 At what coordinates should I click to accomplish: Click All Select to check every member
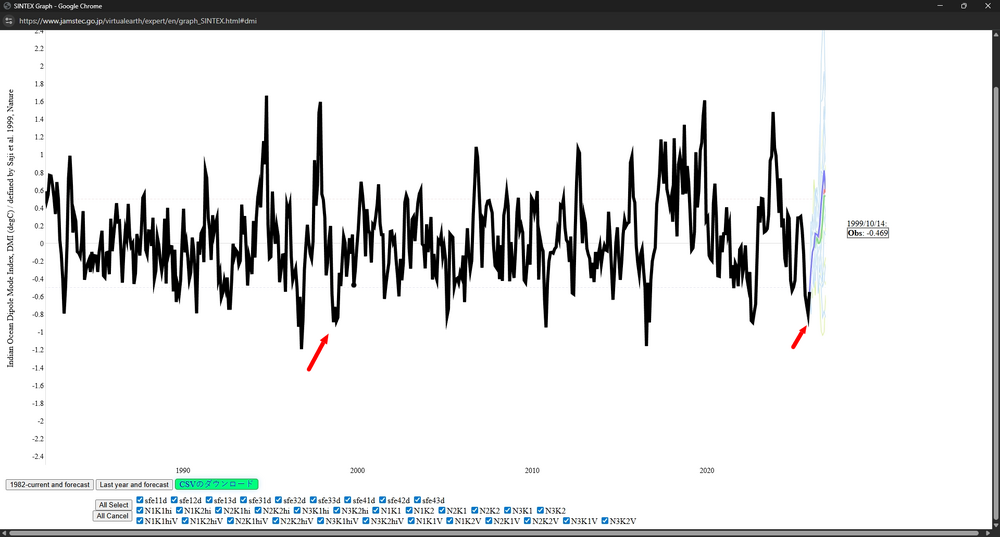113,505
